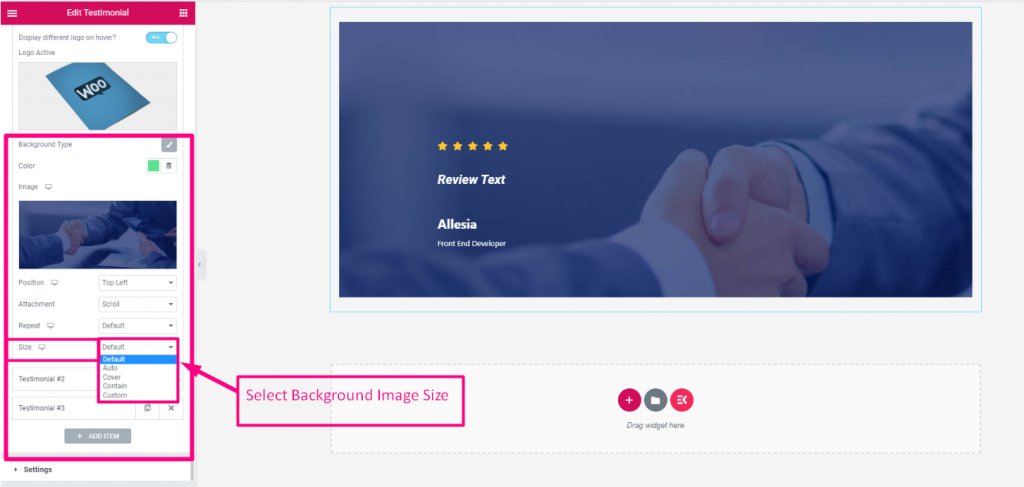Open the green color swatch picker
The height and width of the screenshot is (487, 1024).
tap(153, 166)
